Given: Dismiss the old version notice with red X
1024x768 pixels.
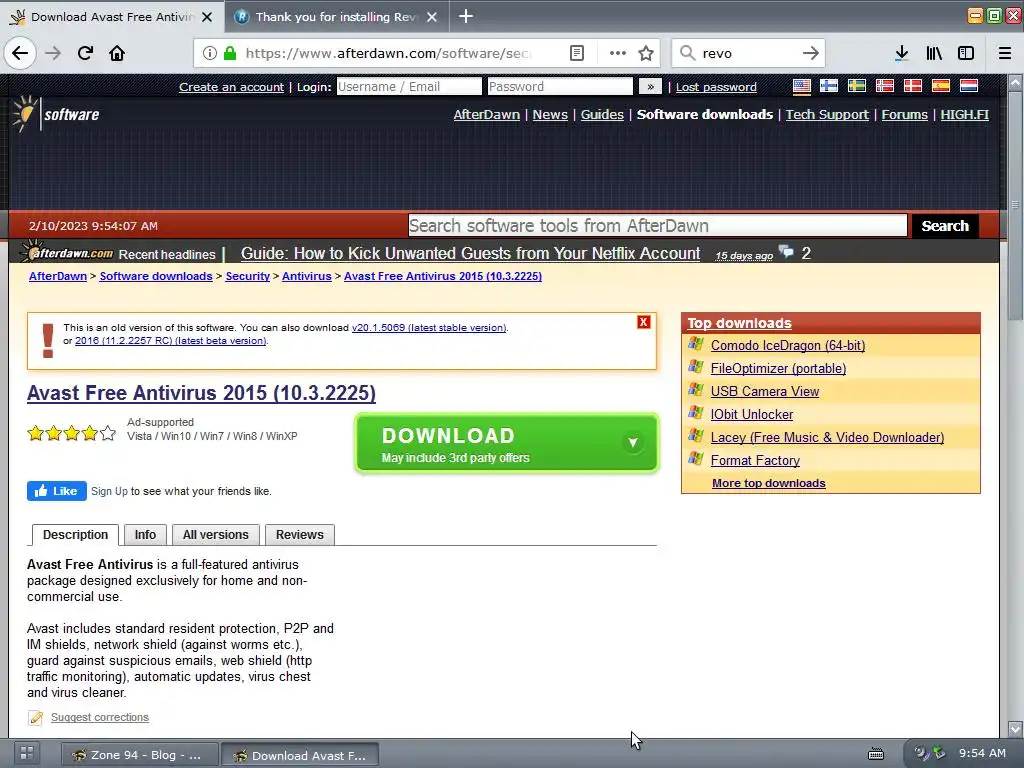Looking at the screenshot, I should coord(643,322).
